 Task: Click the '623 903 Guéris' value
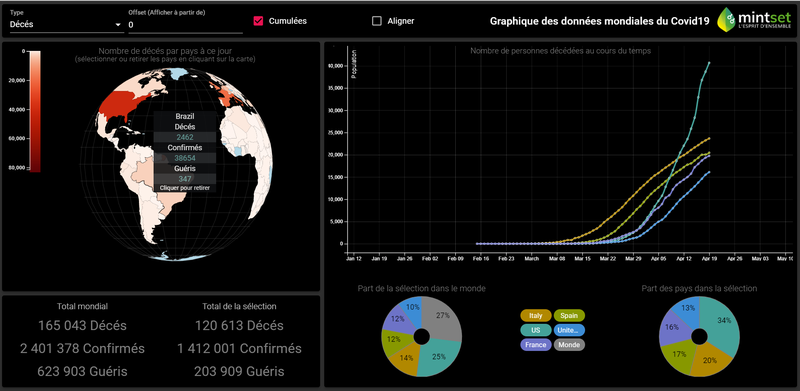[x=82, y=372]
